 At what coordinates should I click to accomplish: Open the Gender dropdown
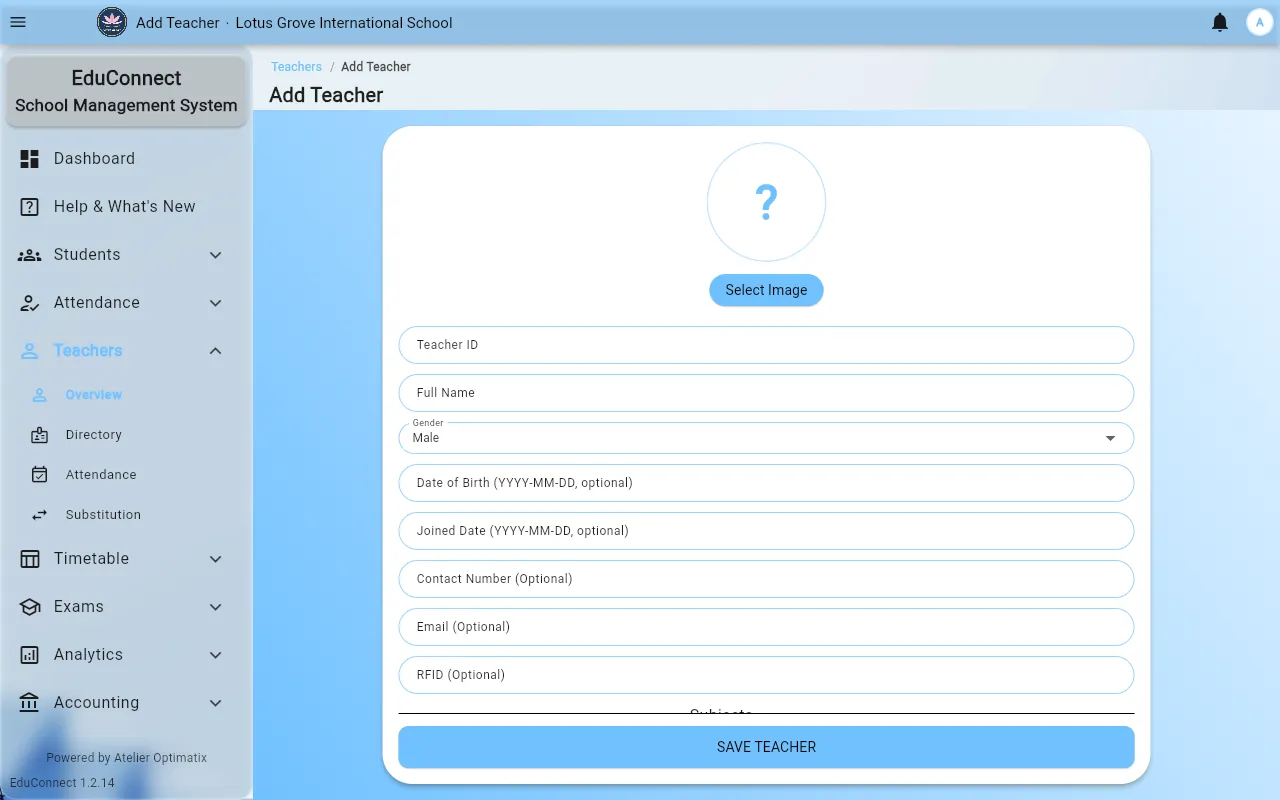click(766, 438)
